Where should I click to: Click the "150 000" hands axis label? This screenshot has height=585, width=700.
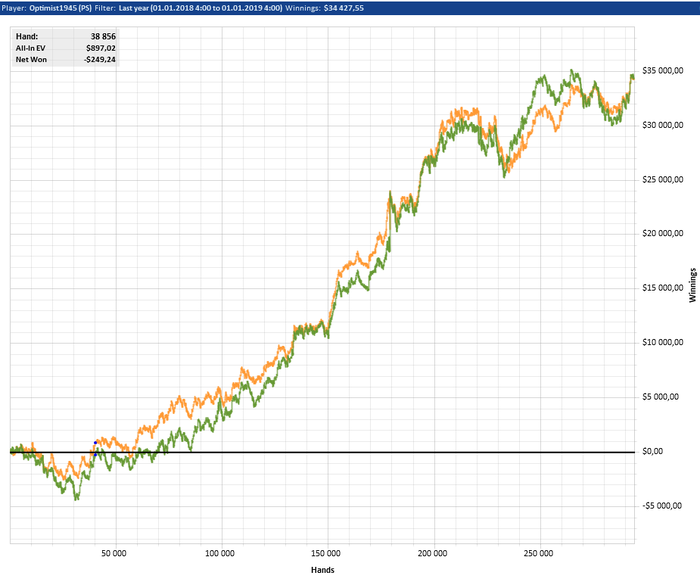(x=326, y=554)
